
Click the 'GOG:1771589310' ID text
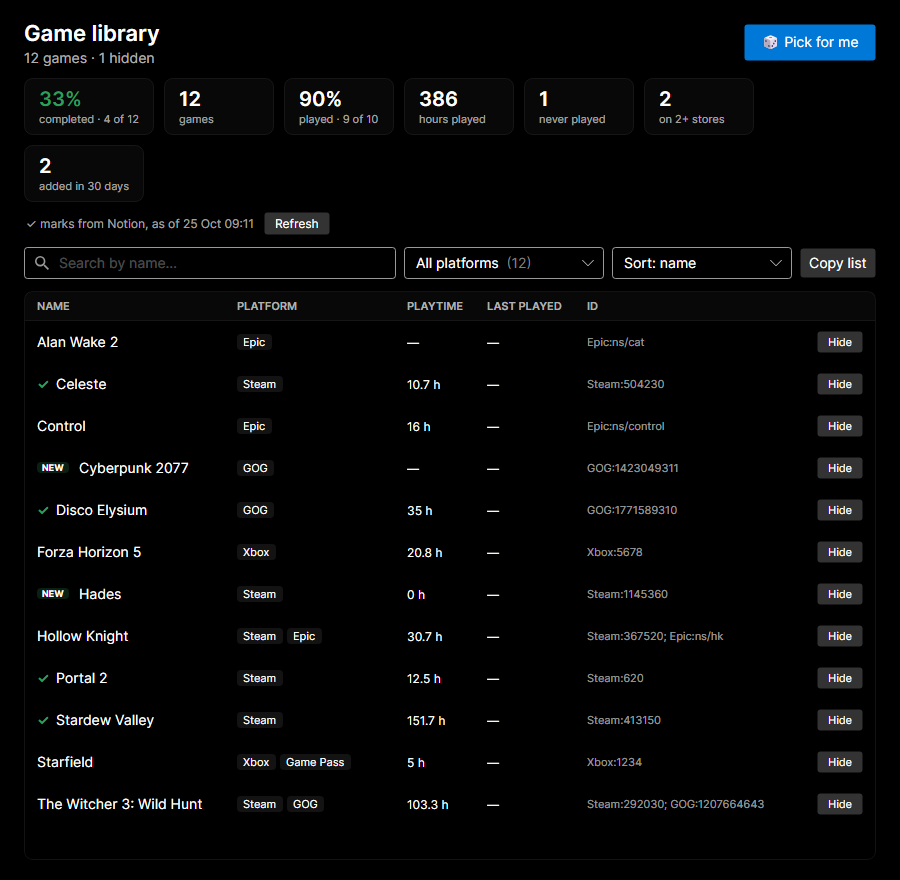pos(631,510)
